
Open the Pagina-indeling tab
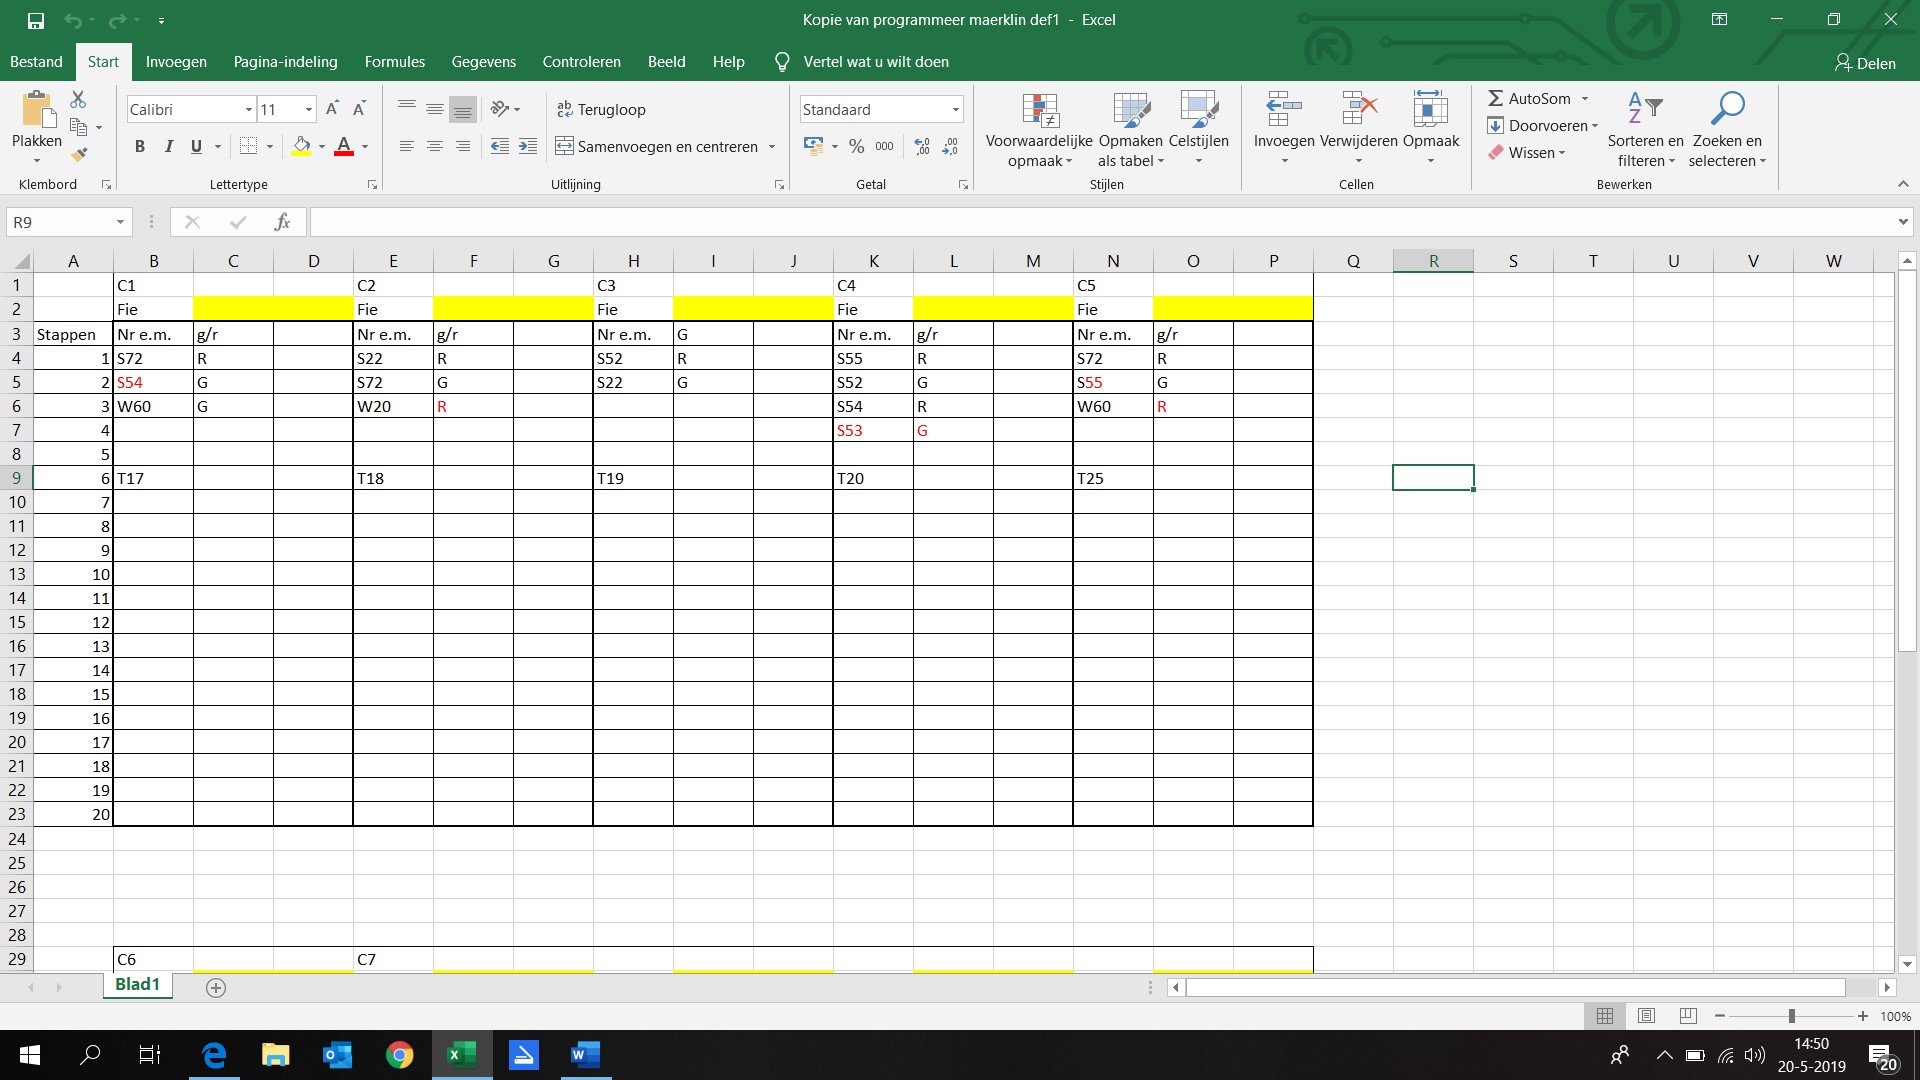pos(285,62)
